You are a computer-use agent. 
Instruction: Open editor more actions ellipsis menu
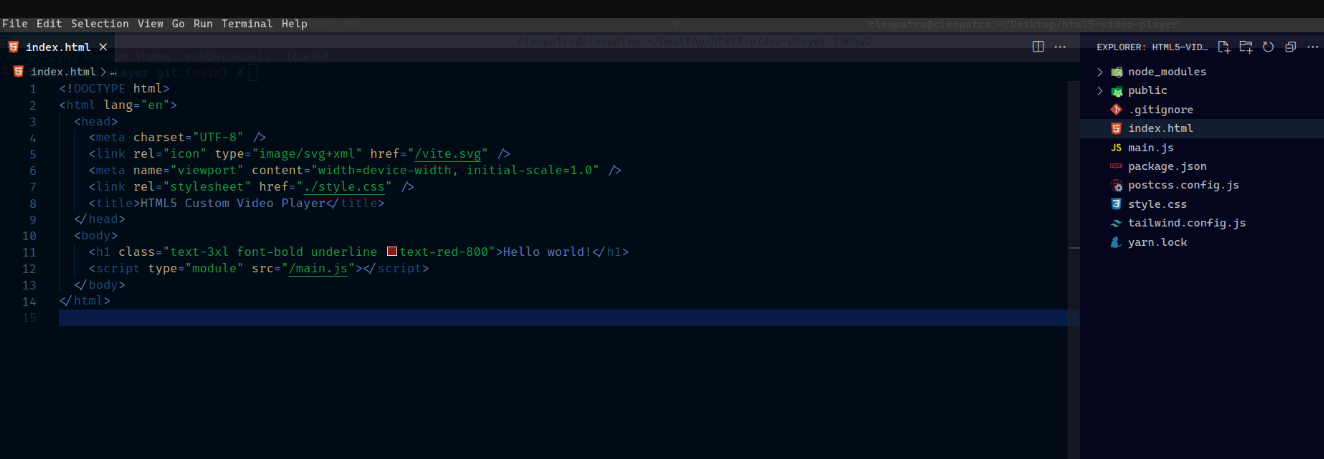1060,47
